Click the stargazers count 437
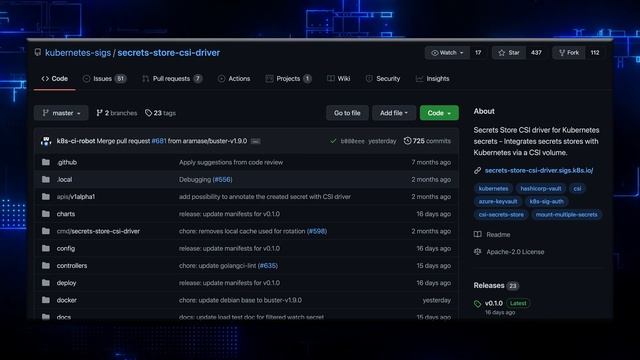The height and width of the screenshot is (360, 640). click(536, 53)
